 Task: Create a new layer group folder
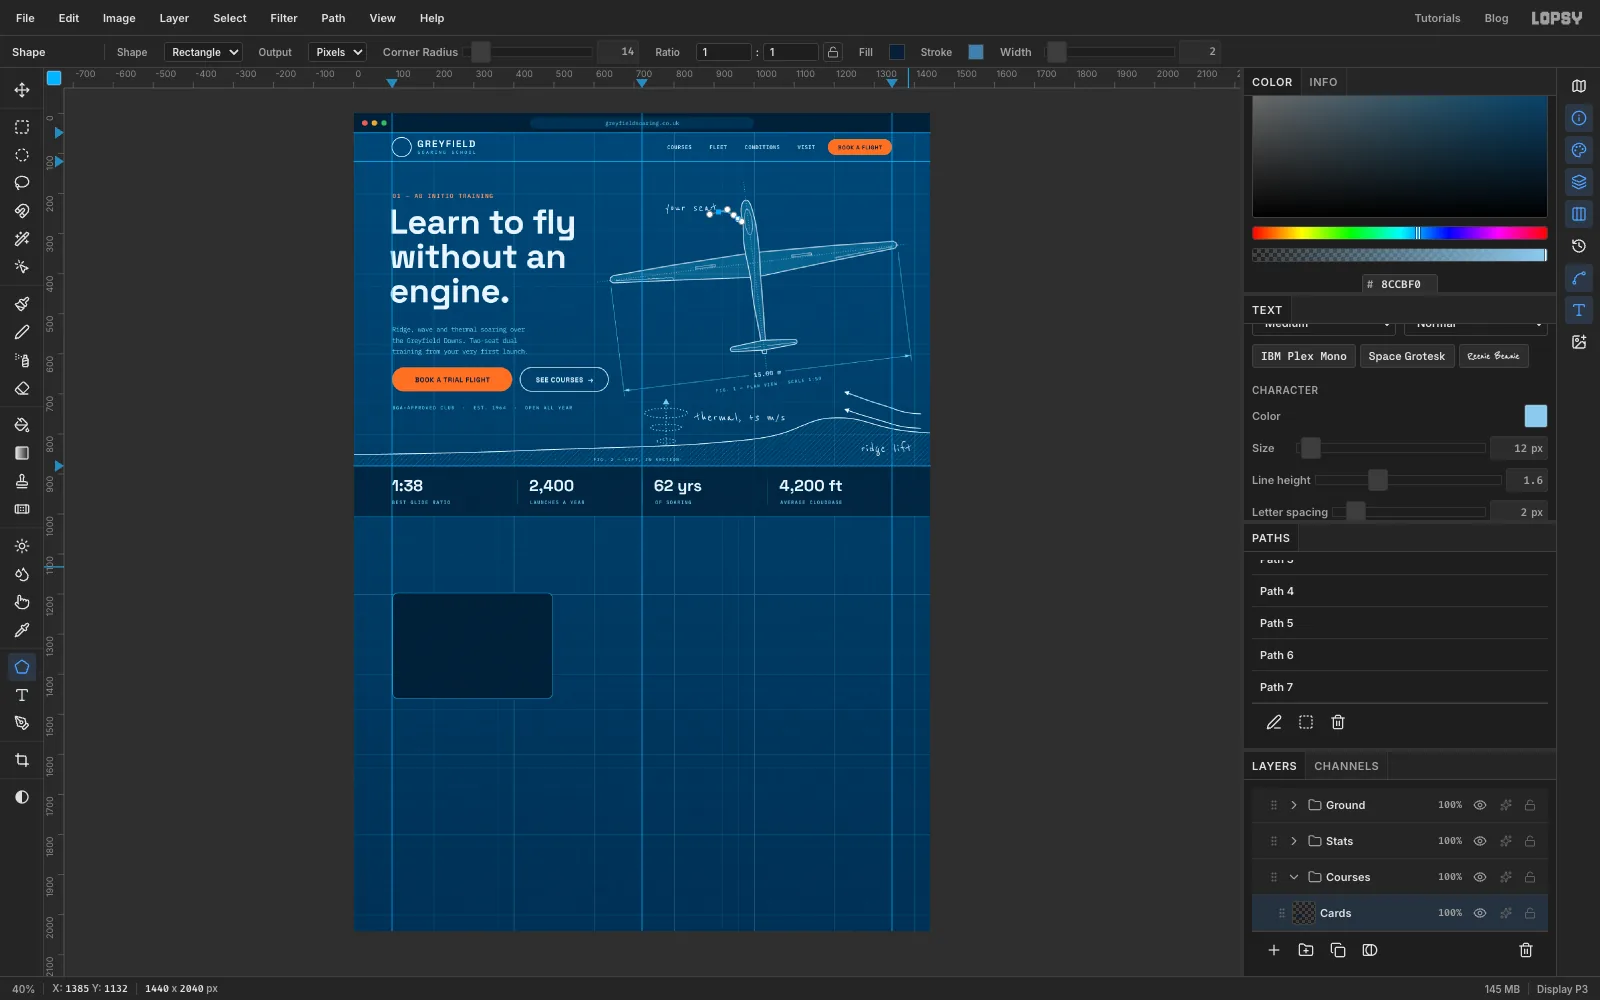tap(1306, 950)
